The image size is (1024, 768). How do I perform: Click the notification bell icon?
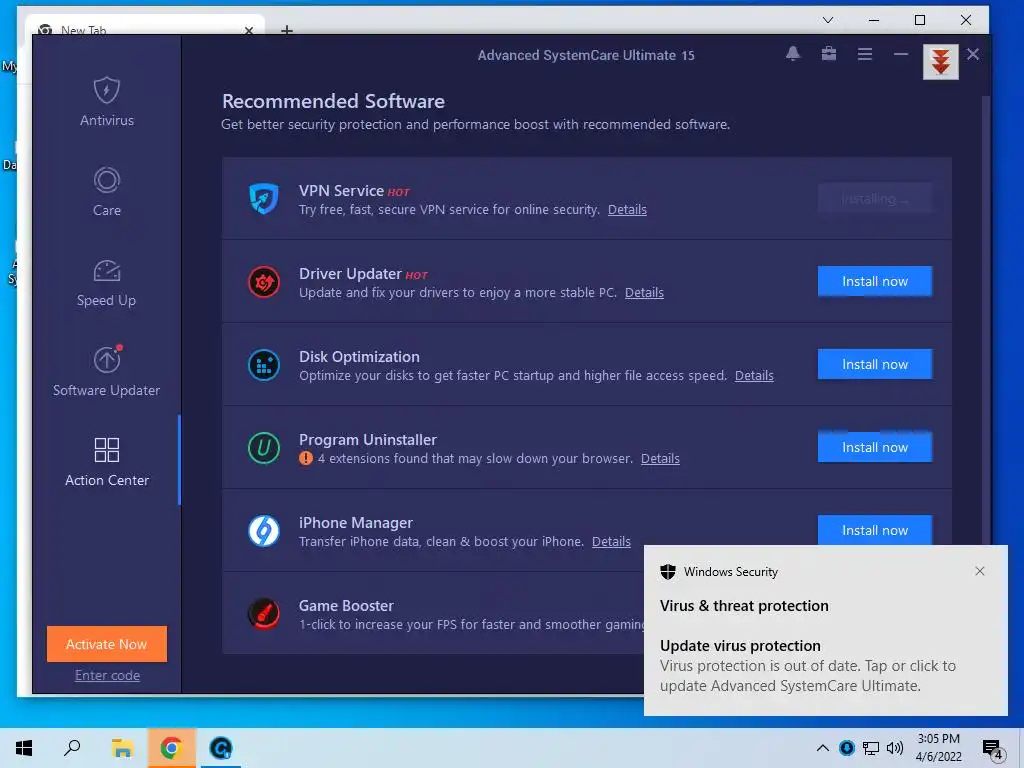[793, 54]
